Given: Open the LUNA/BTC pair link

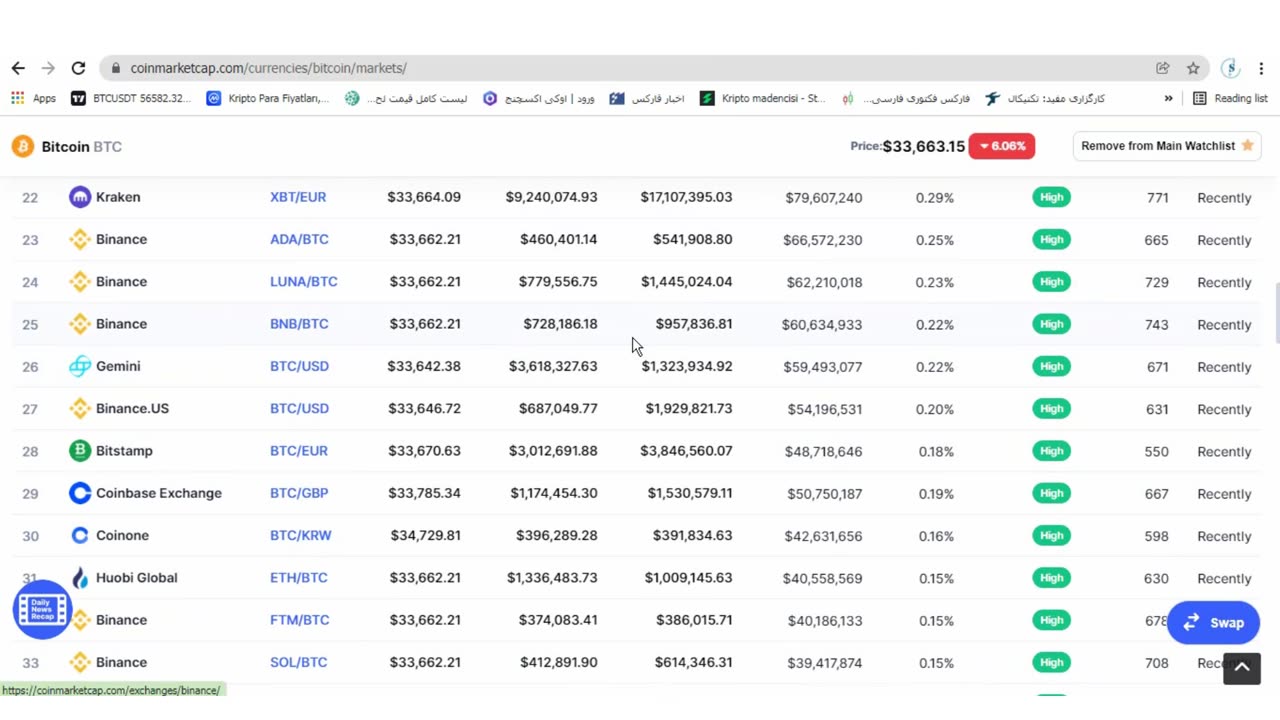Looking at the screenshot, I should (304, 281).
